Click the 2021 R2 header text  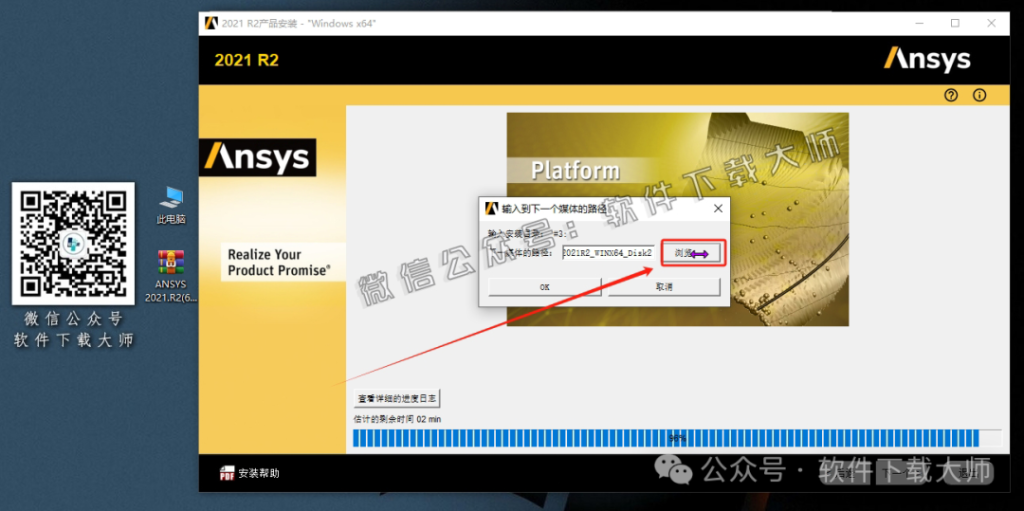[x=247, y=61]
